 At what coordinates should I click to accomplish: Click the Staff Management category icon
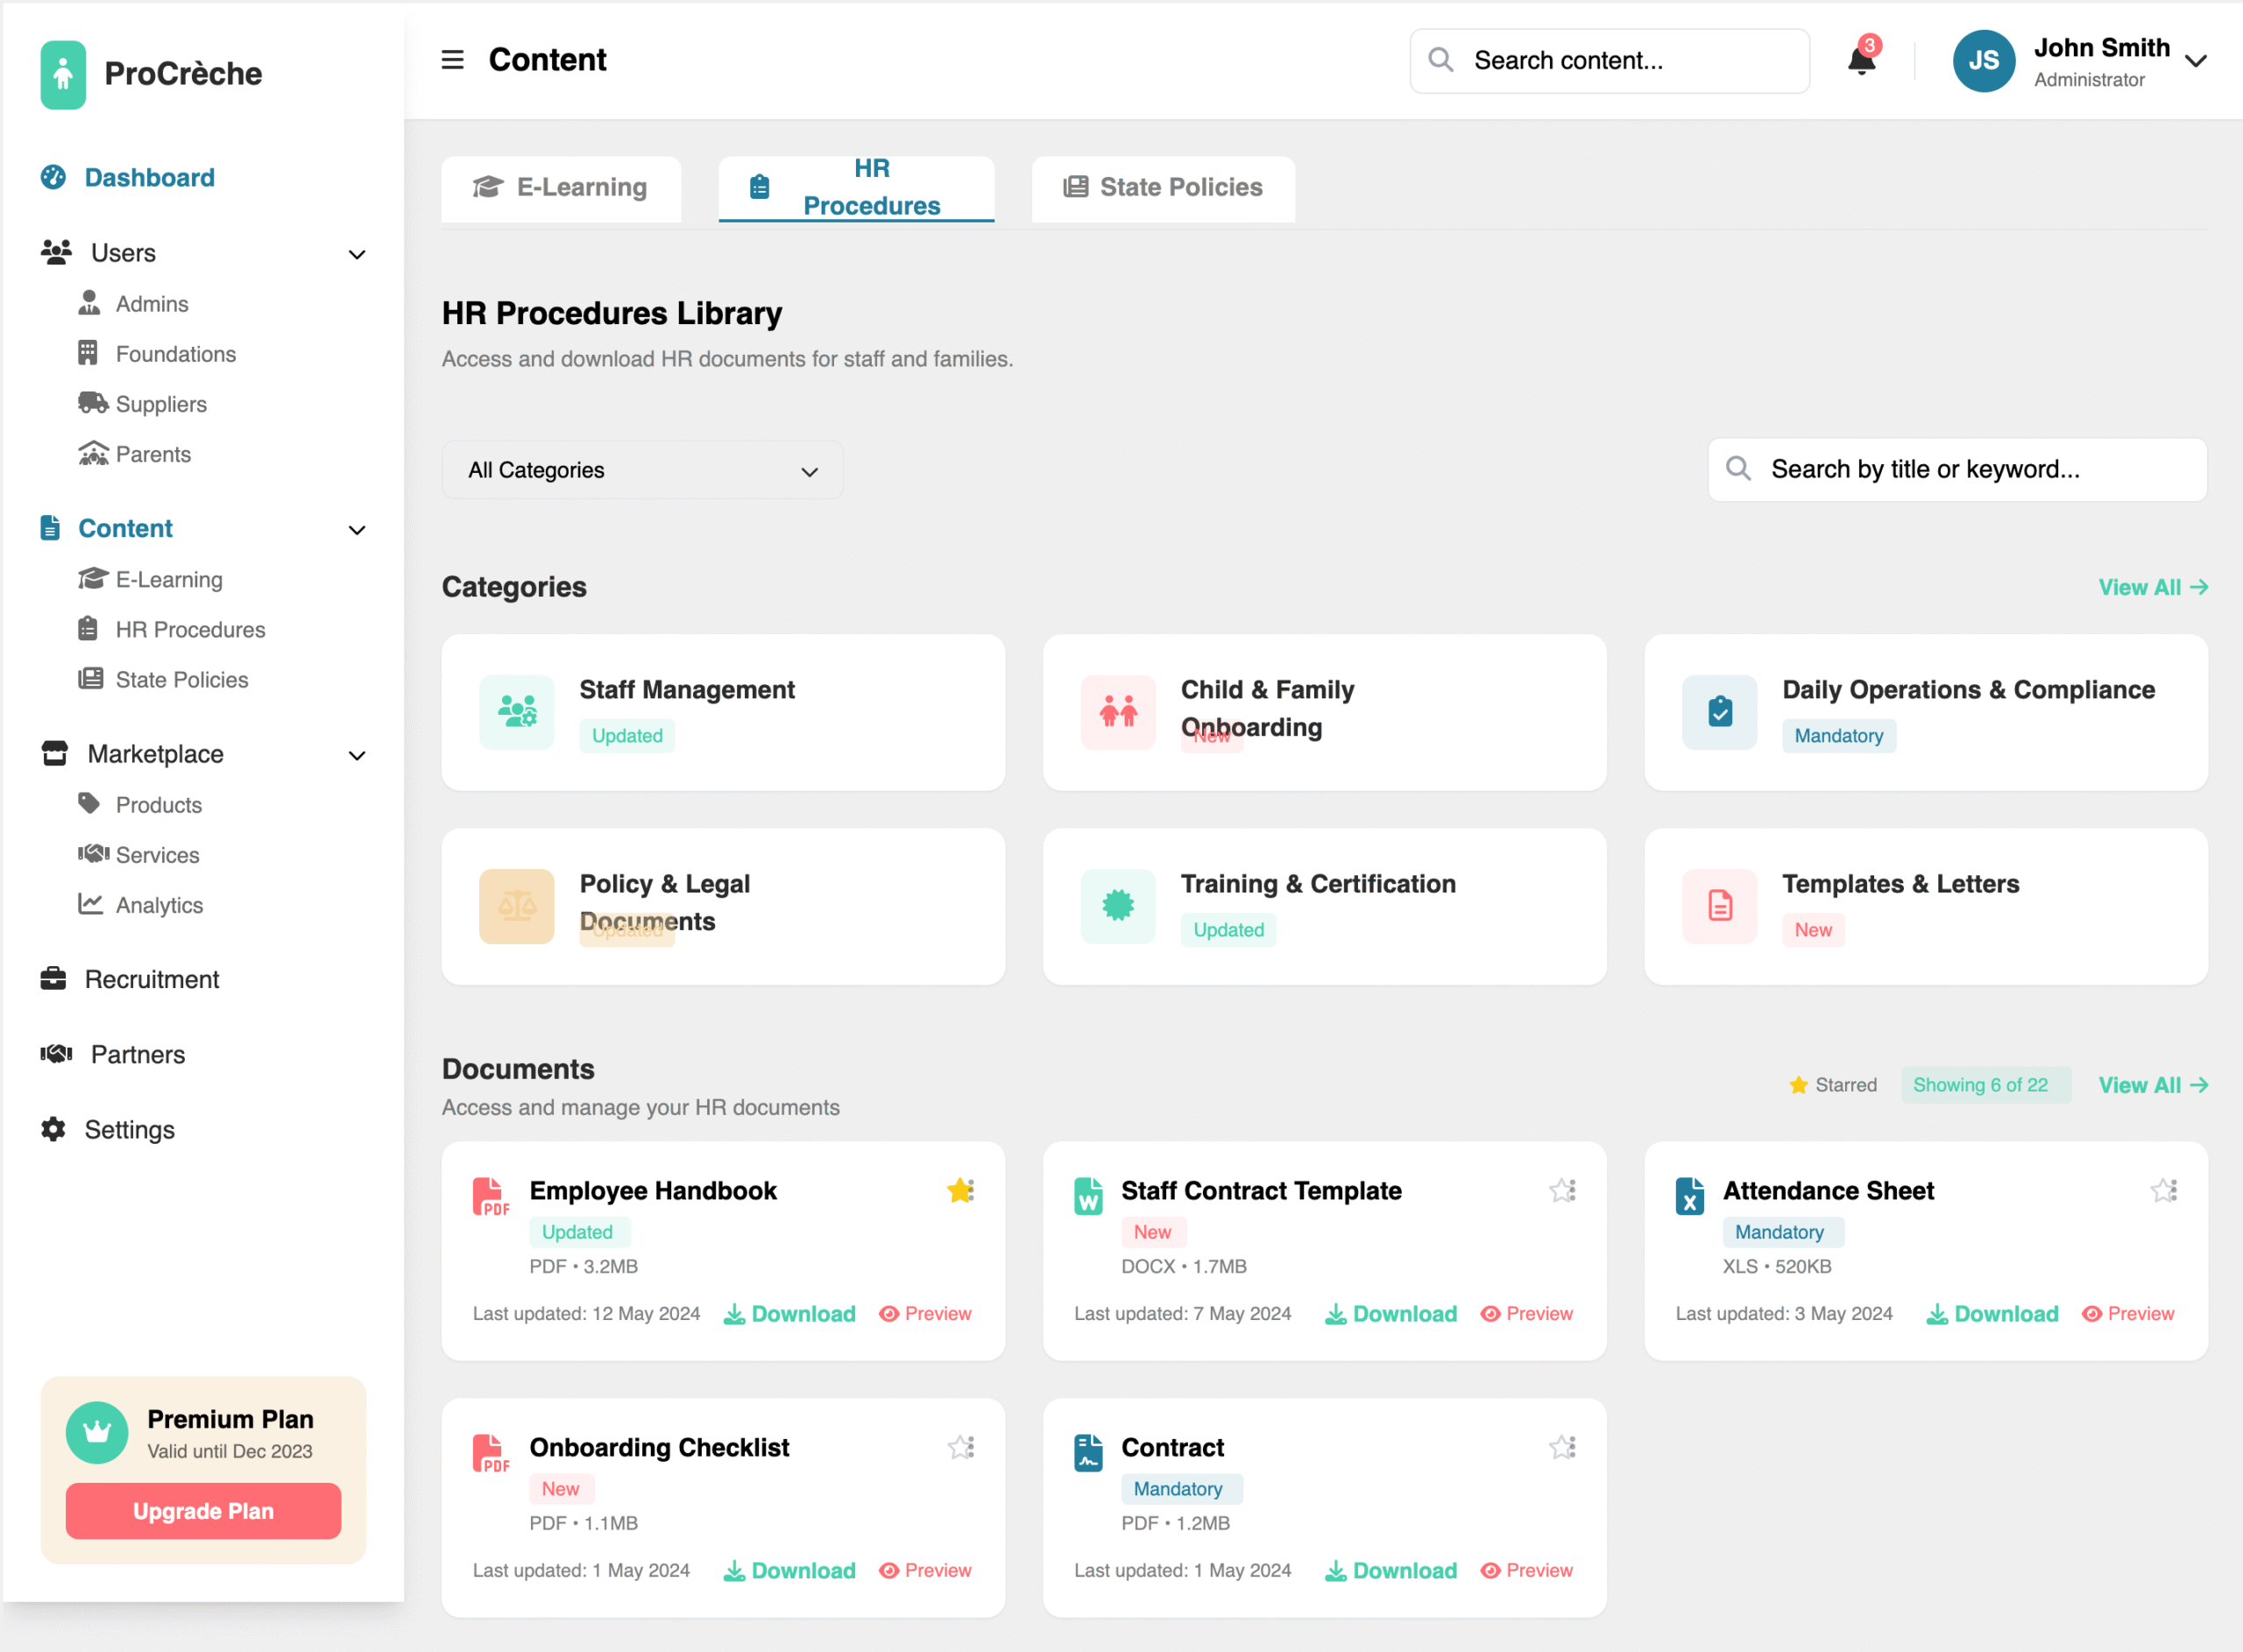(x=516, y=712)
